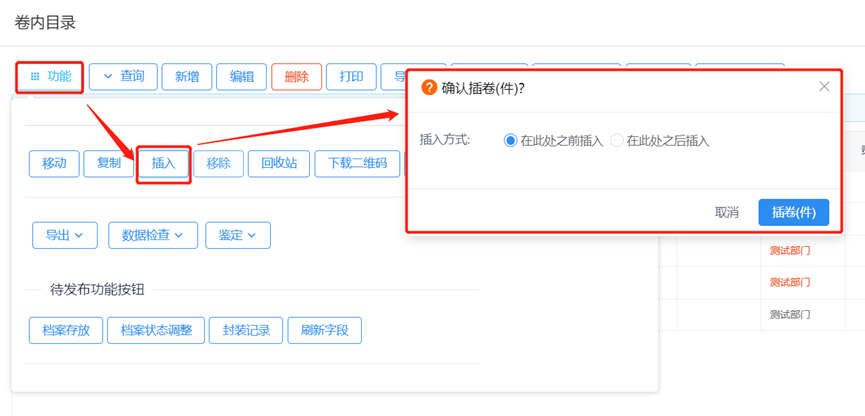Click the highlighted 插入 button
Screen dimensions: 865x416
pos(164,163)
